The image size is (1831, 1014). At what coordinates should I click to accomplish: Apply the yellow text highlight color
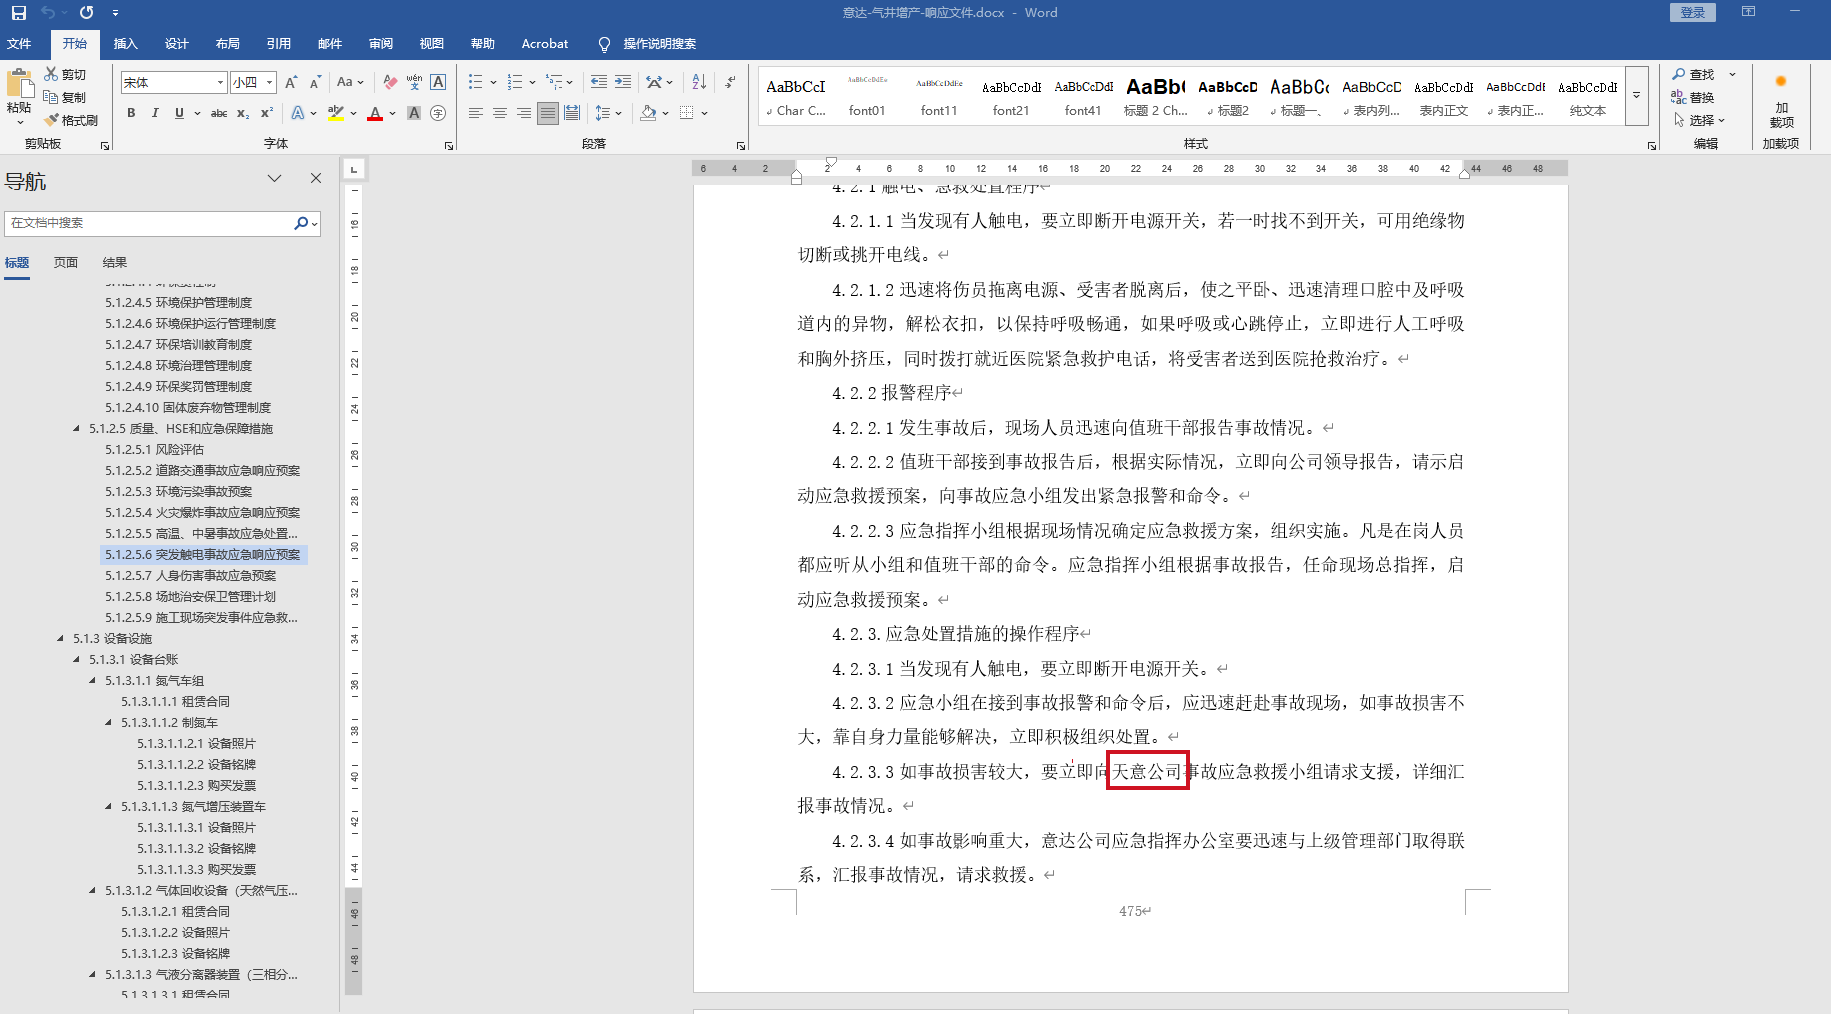pyautogui.click(x=335, y=113)
